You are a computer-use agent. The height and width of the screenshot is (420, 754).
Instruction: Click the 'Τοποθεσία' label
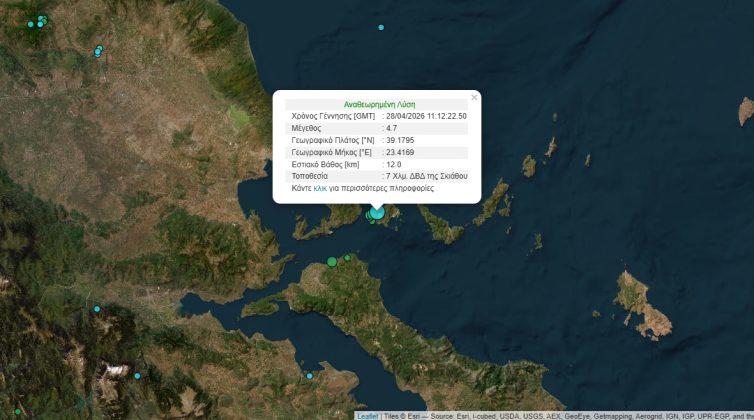pyautogui.click(x=310, y=176)
